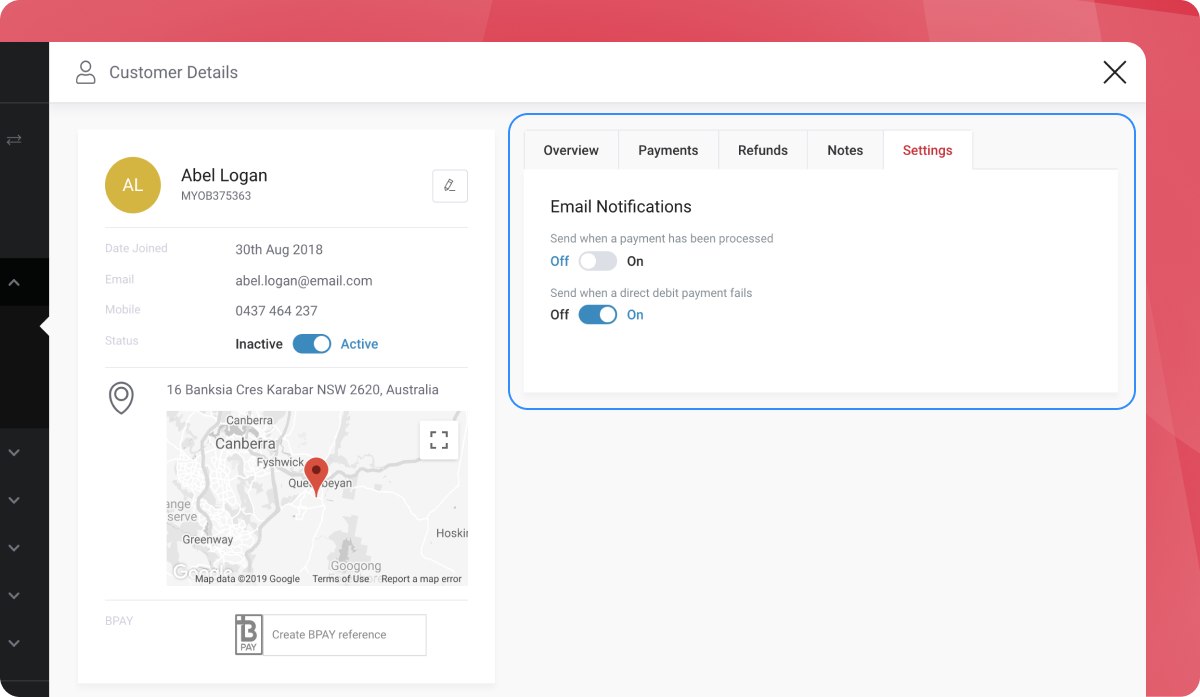
Task: Click the Customer Details title text
Action: coord(174,72)
